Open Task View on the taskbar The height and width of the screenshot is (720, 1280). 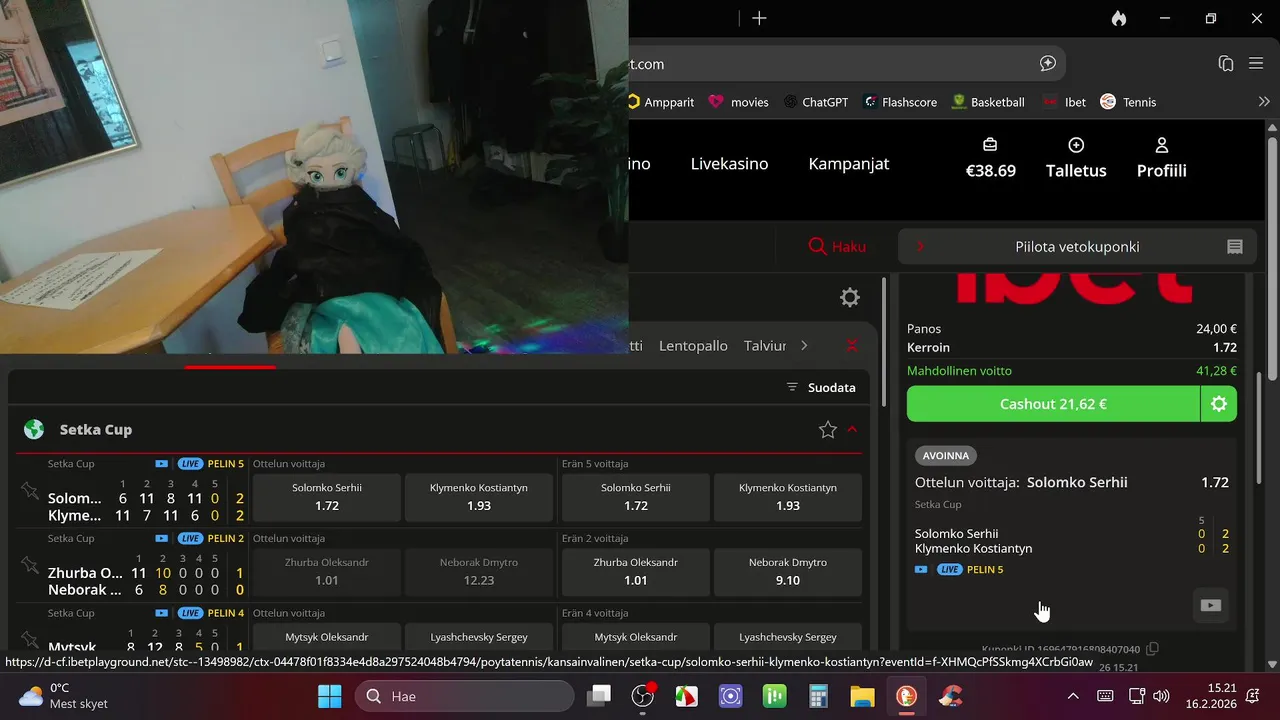(599, 696)
